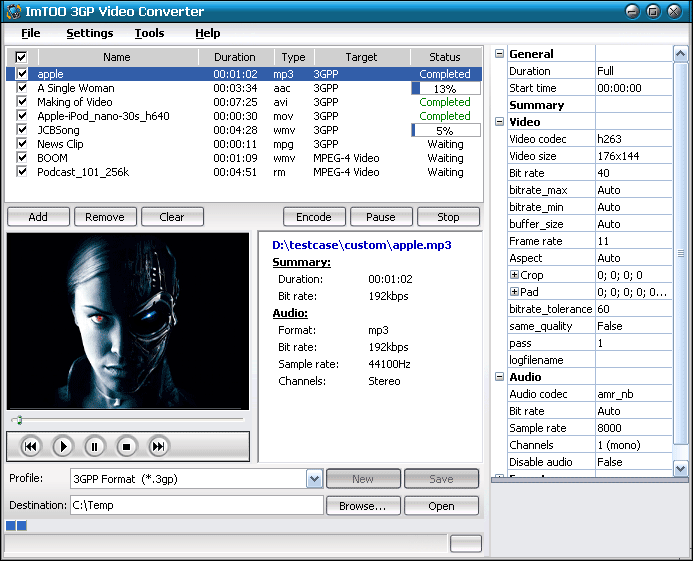This screenshot has height=561, width=693.
Task: Uncheck the Making of Video checkbox
Action: pos(22,102)
